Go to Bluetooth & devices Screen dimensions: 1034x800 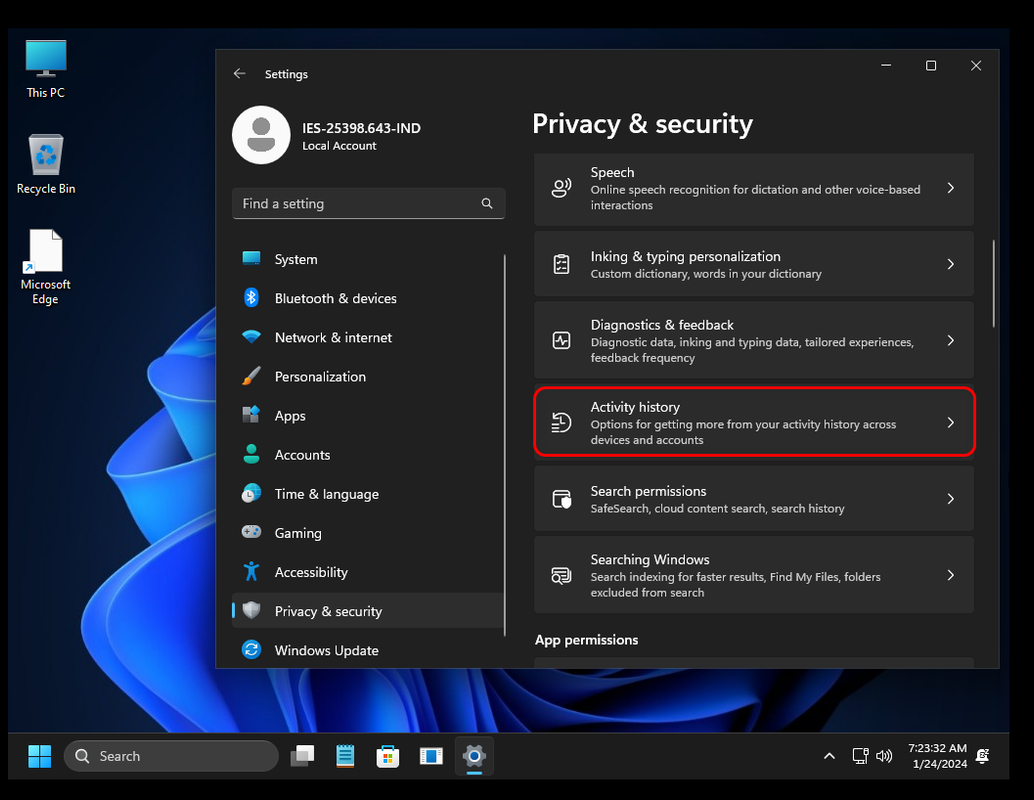368,298
